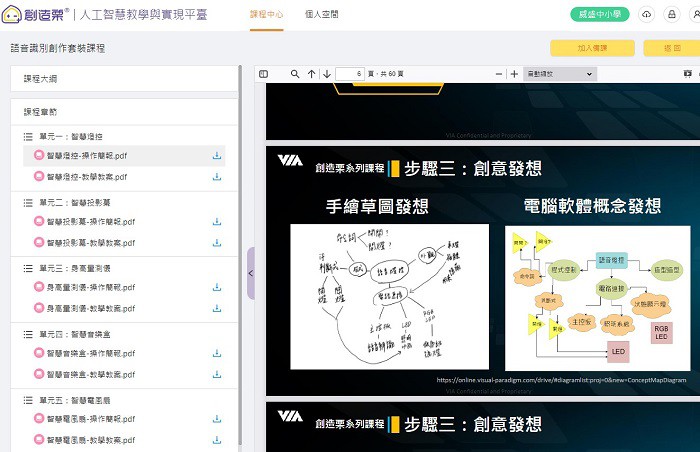Switch to the 課程中心 tab
Screen dimensions: 700x452
point(265,15)
